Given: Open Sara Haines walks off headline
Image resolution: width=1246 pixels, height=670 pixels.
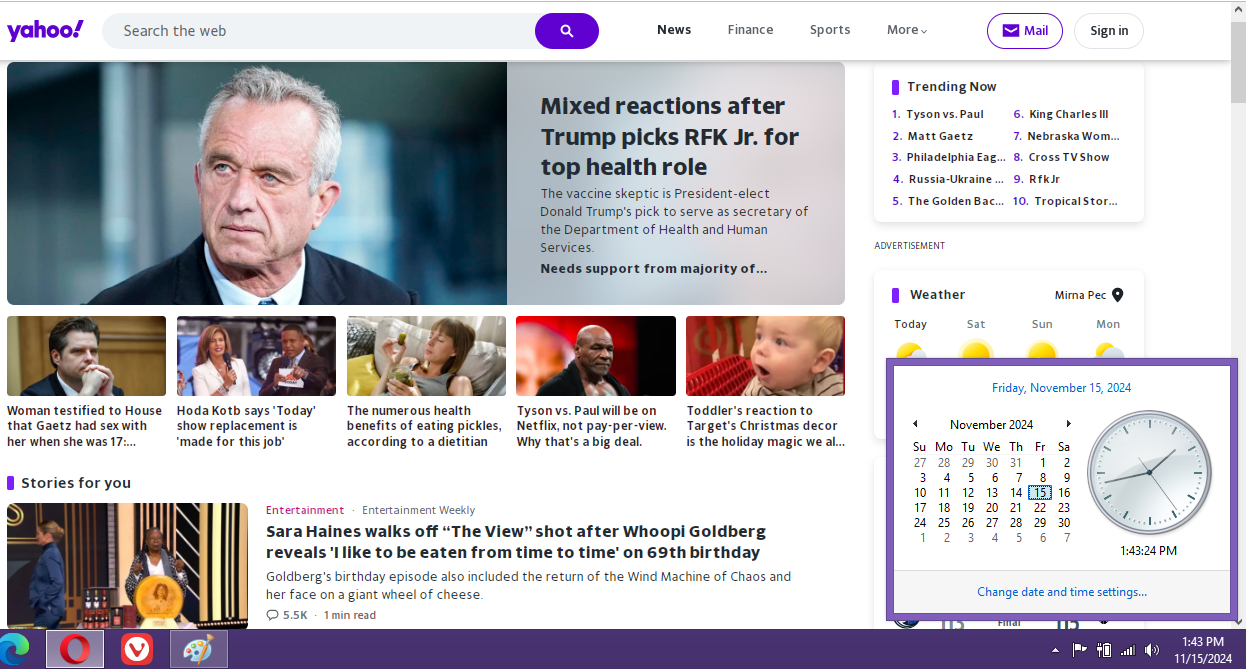Looking at the screenshot, I should [x=516, y=542].
